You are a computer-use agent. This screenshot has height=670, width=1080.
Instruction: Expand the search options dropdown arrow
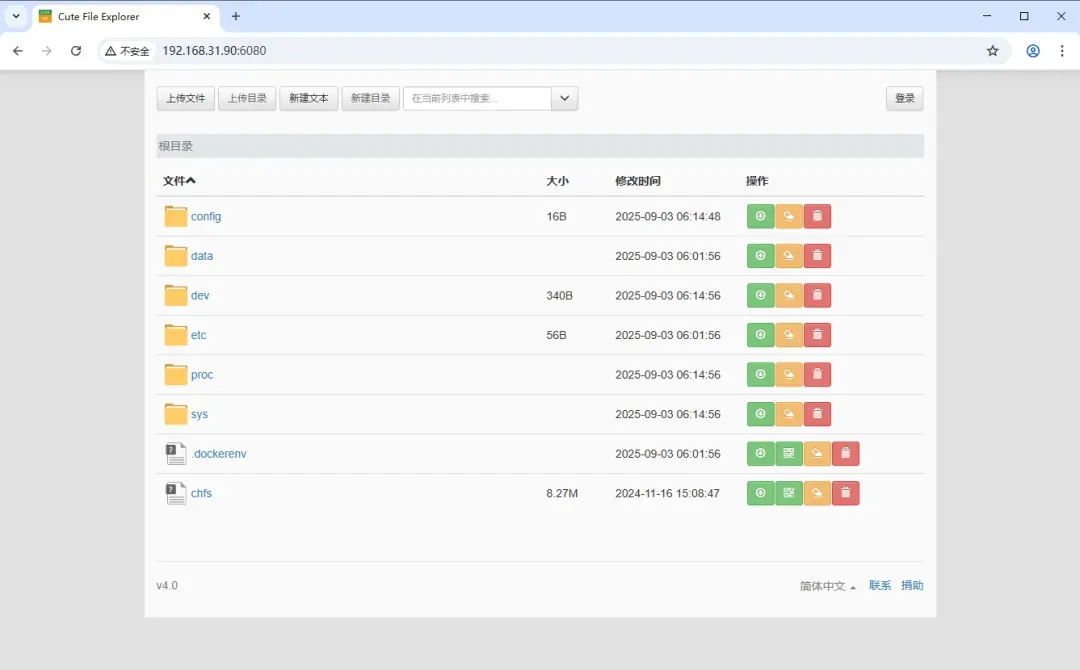[564, 98]
